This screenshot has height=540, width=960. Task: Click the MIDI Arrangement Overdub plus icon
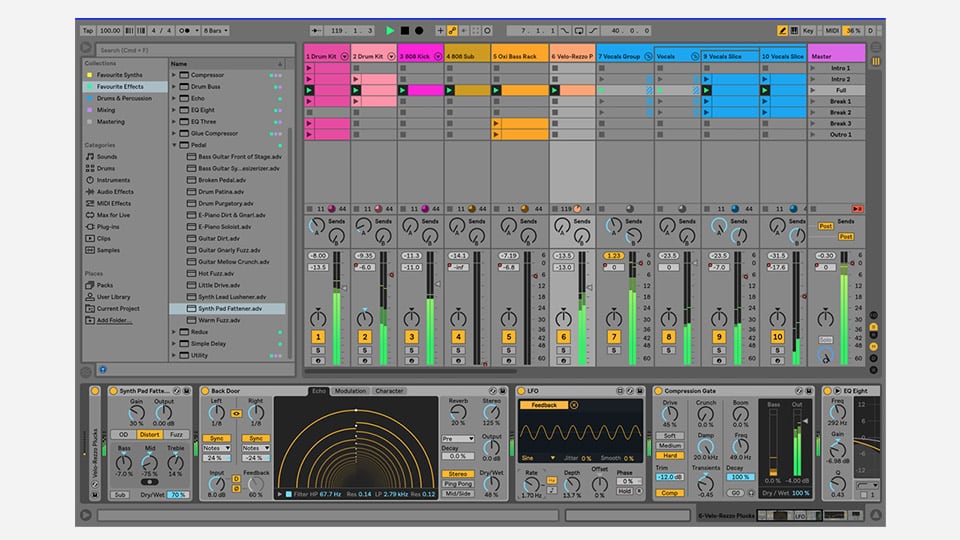click(440, 30)
